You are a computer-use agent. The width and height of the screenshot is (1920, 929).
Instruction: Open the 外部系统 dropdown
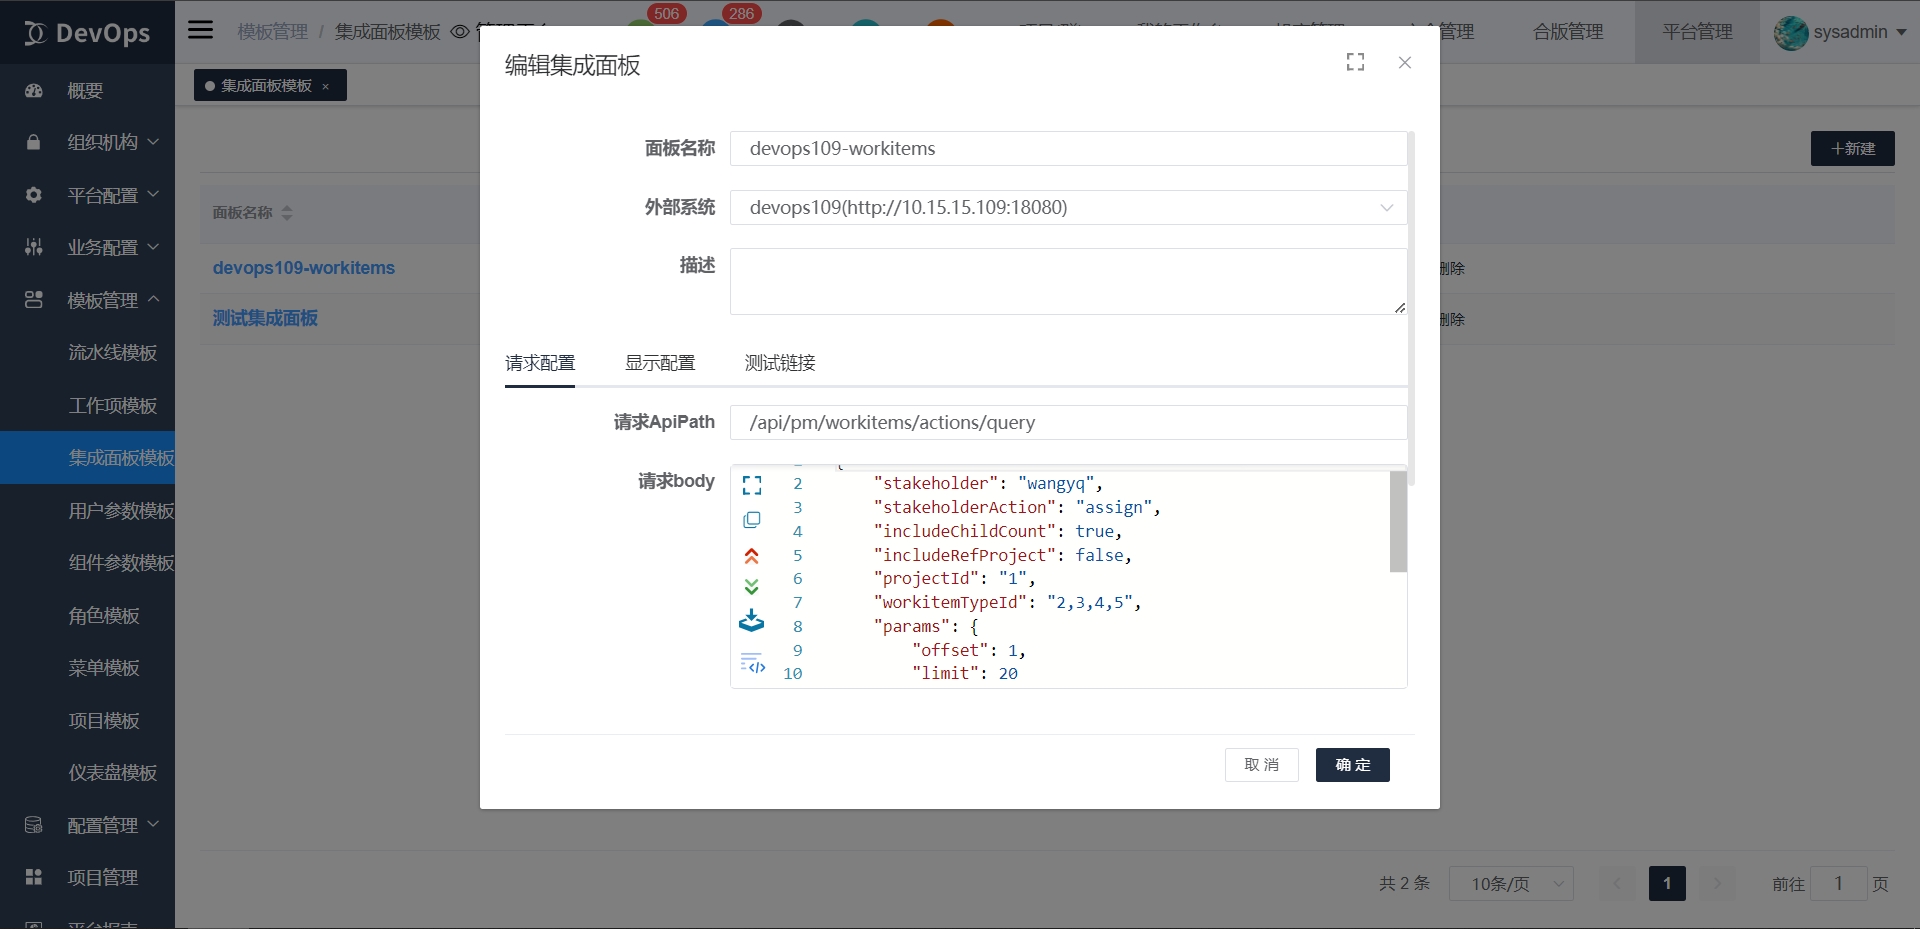[1068, 207]
